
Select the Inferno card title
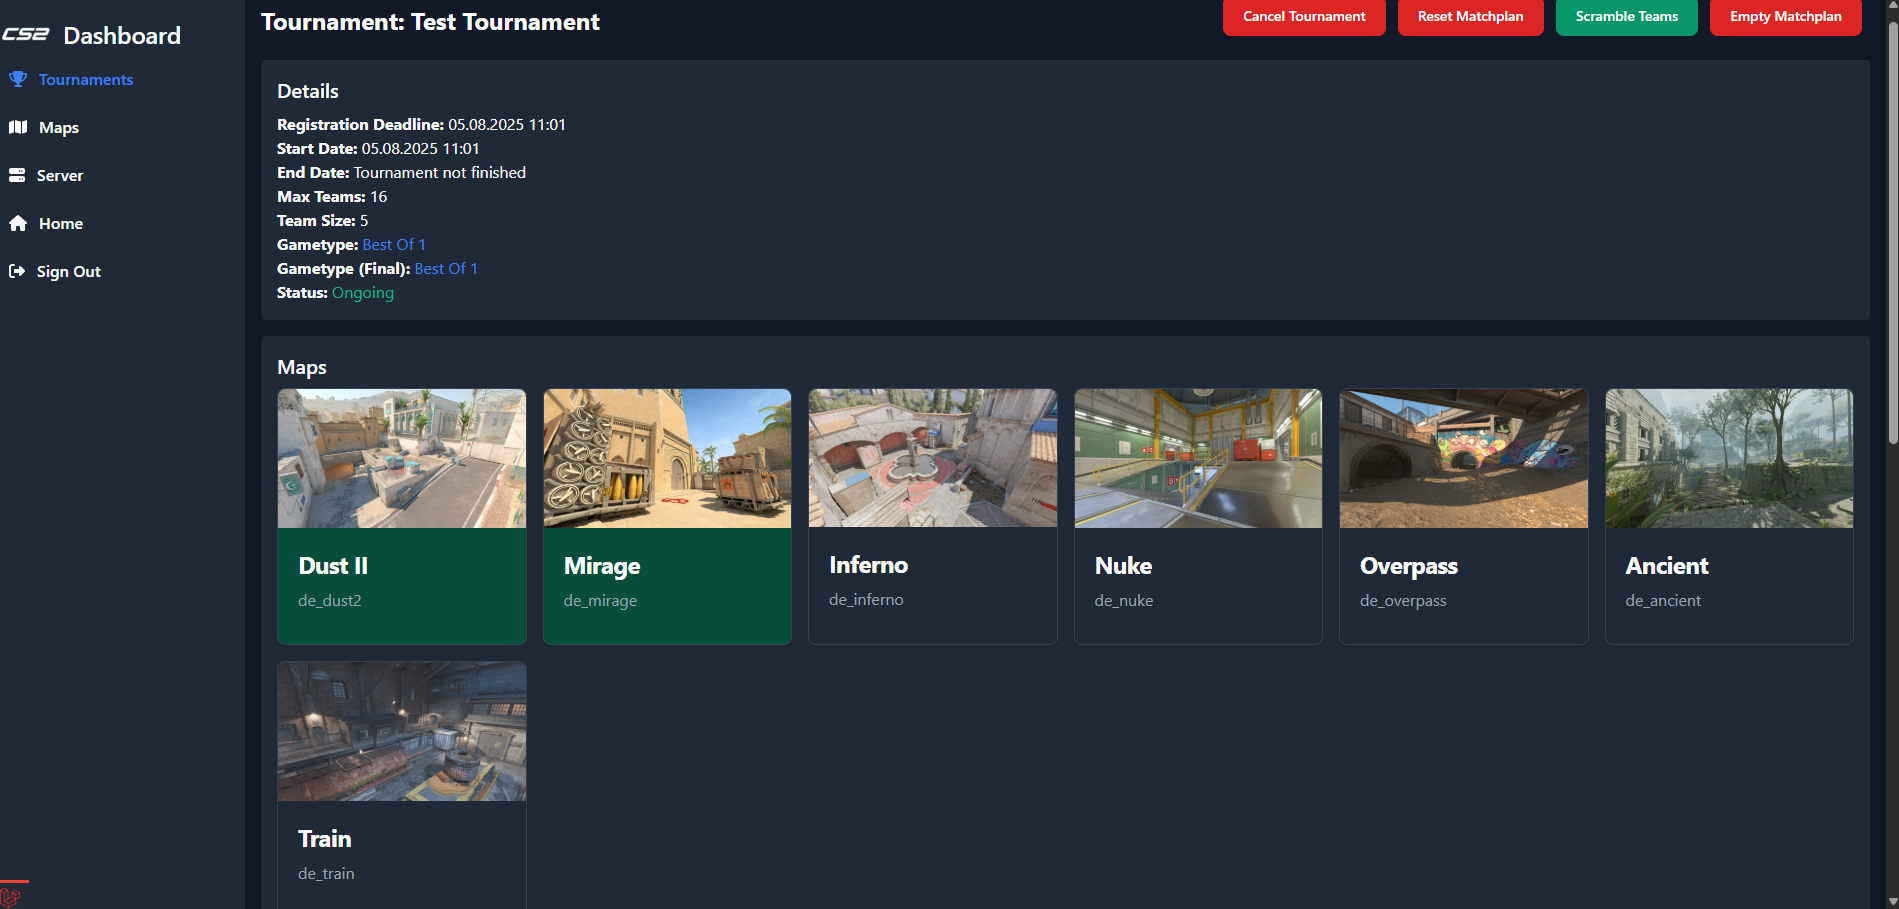868,565
